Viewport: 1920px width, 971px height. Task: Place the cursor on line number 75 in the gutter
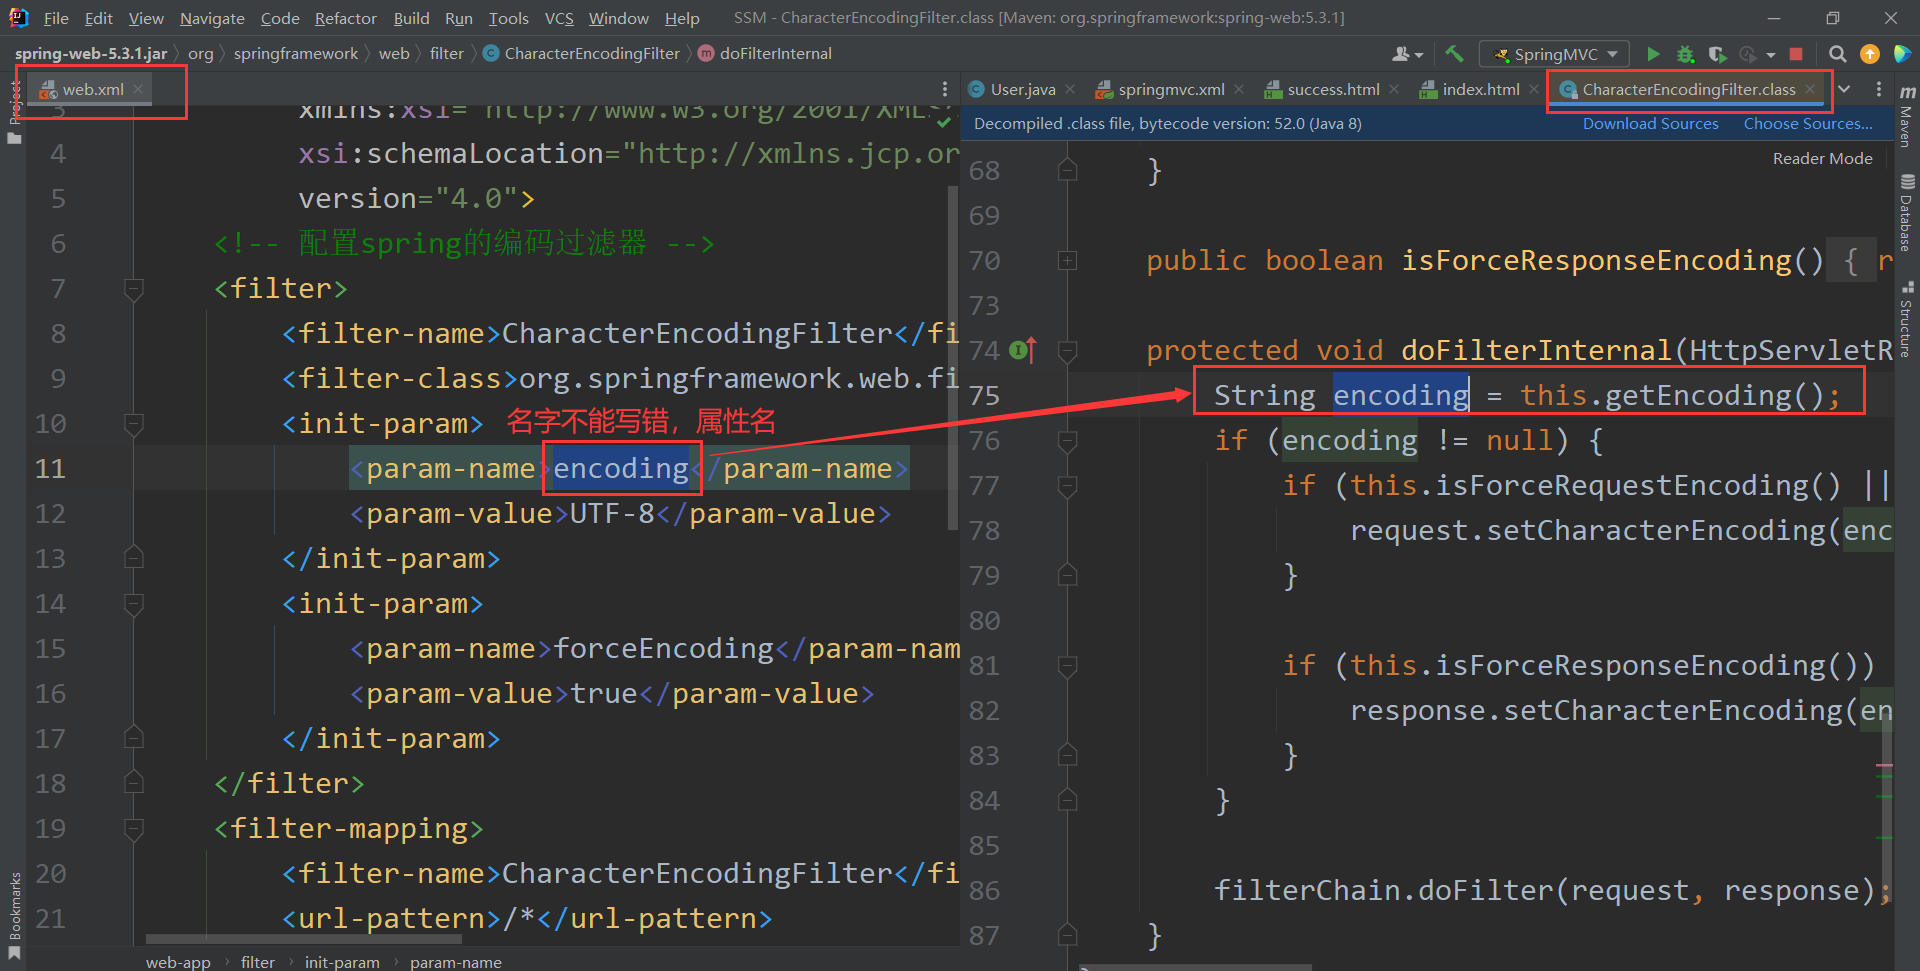pyautogui.click(x=984, y=396)
